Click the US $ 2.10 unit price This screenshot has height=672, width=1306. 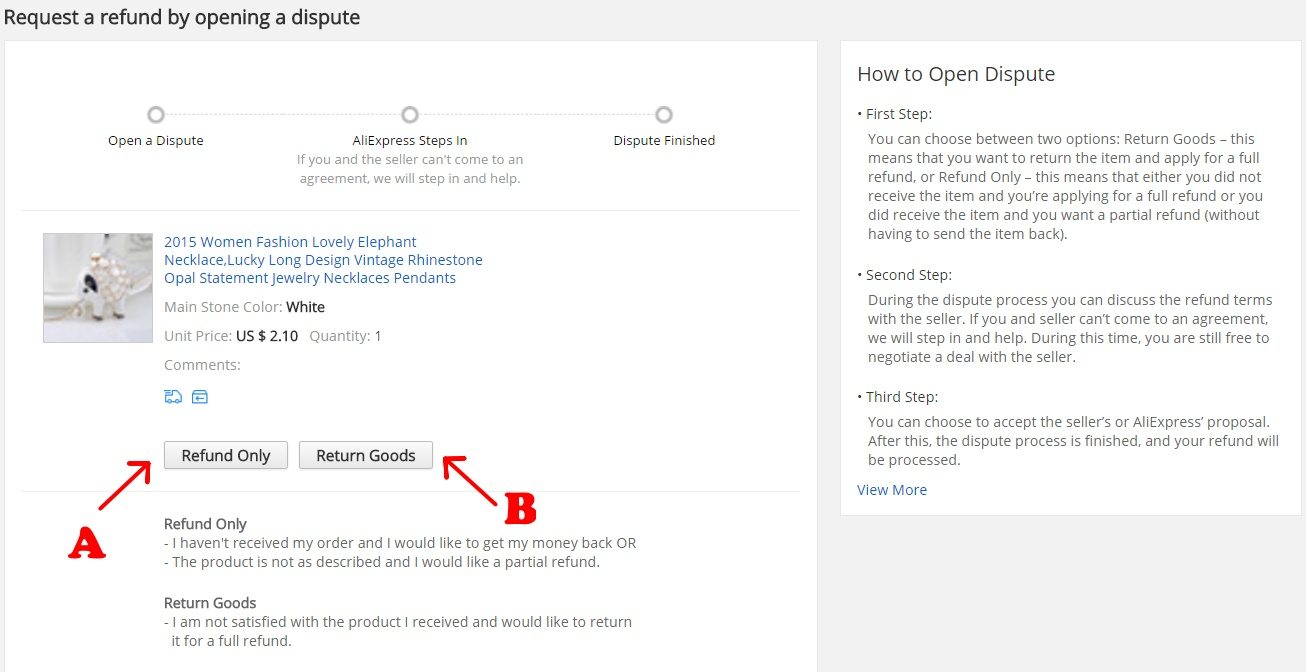(267, 336)
